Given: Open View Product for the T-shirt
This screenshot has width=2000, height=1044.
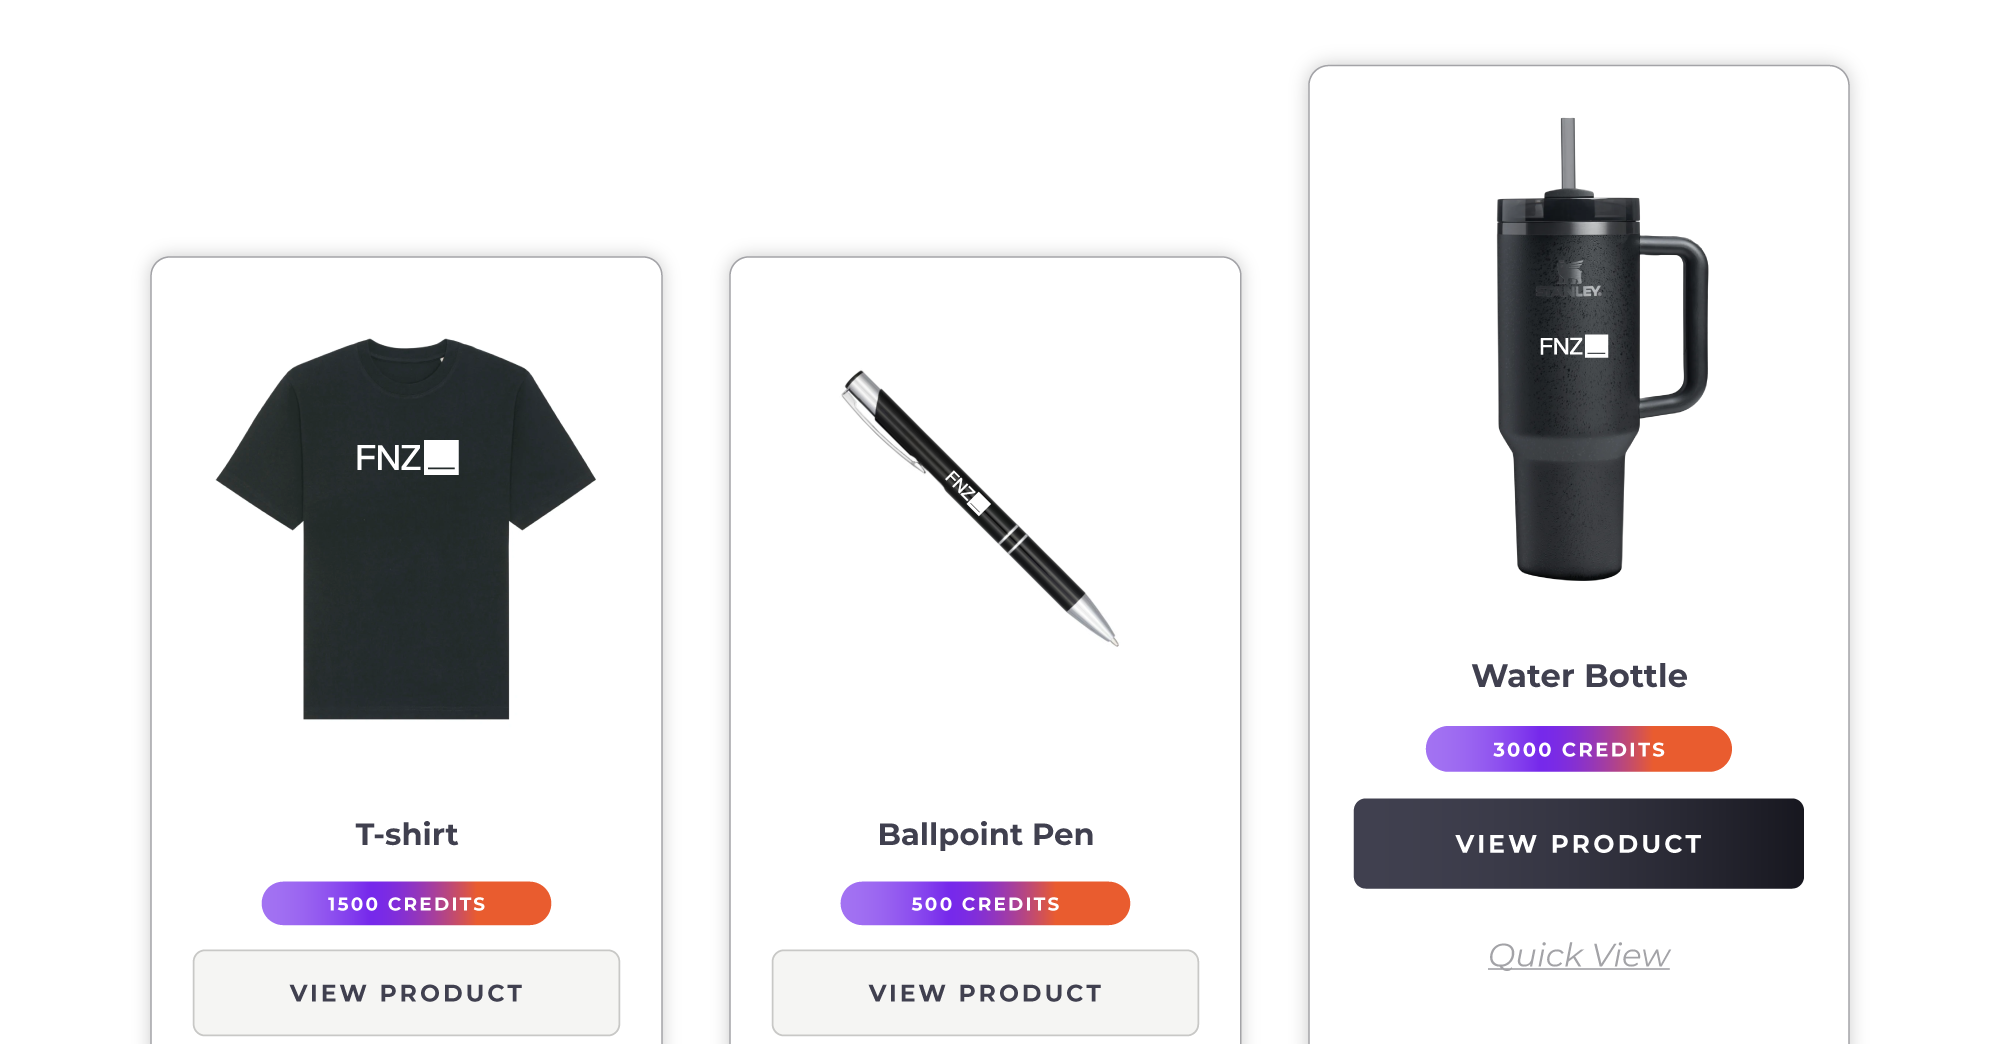Looking at the screenshot, I should point(406,993).
